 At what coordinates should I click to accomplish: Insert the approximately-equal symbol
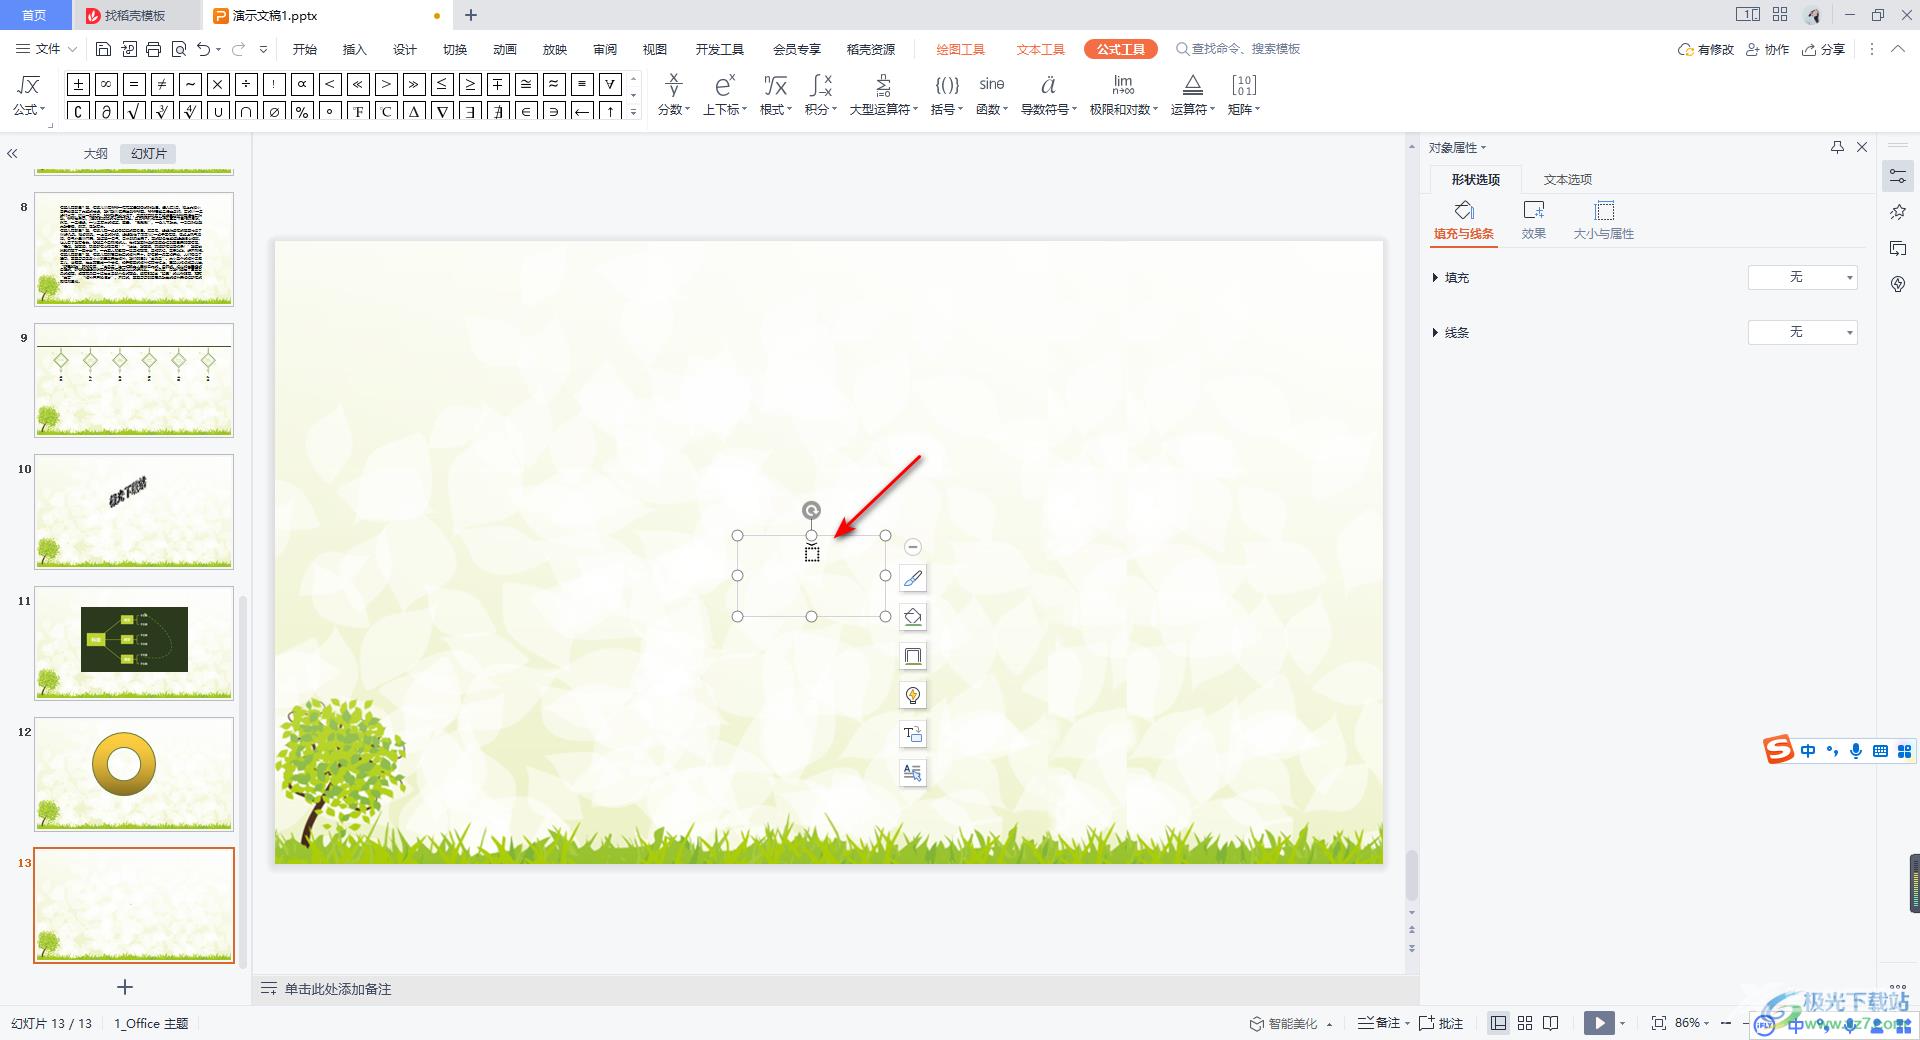pos(554,84)
